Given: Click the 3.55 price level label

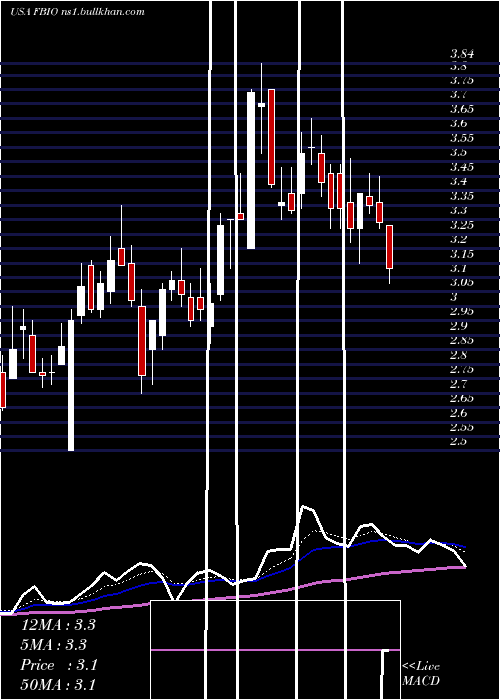Looking at the screenshot, I should click(462, 138).
